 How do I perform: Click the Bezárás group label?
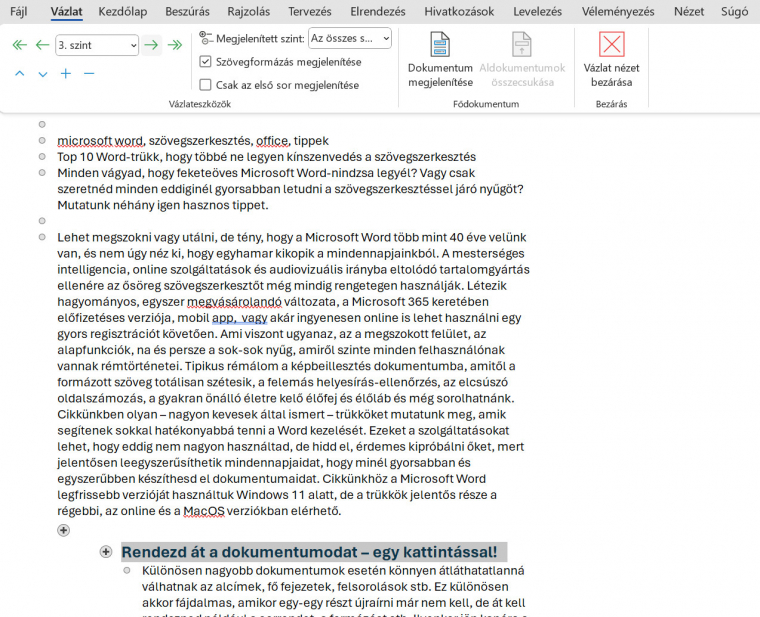pyautogui.click(x=611, y=104)
